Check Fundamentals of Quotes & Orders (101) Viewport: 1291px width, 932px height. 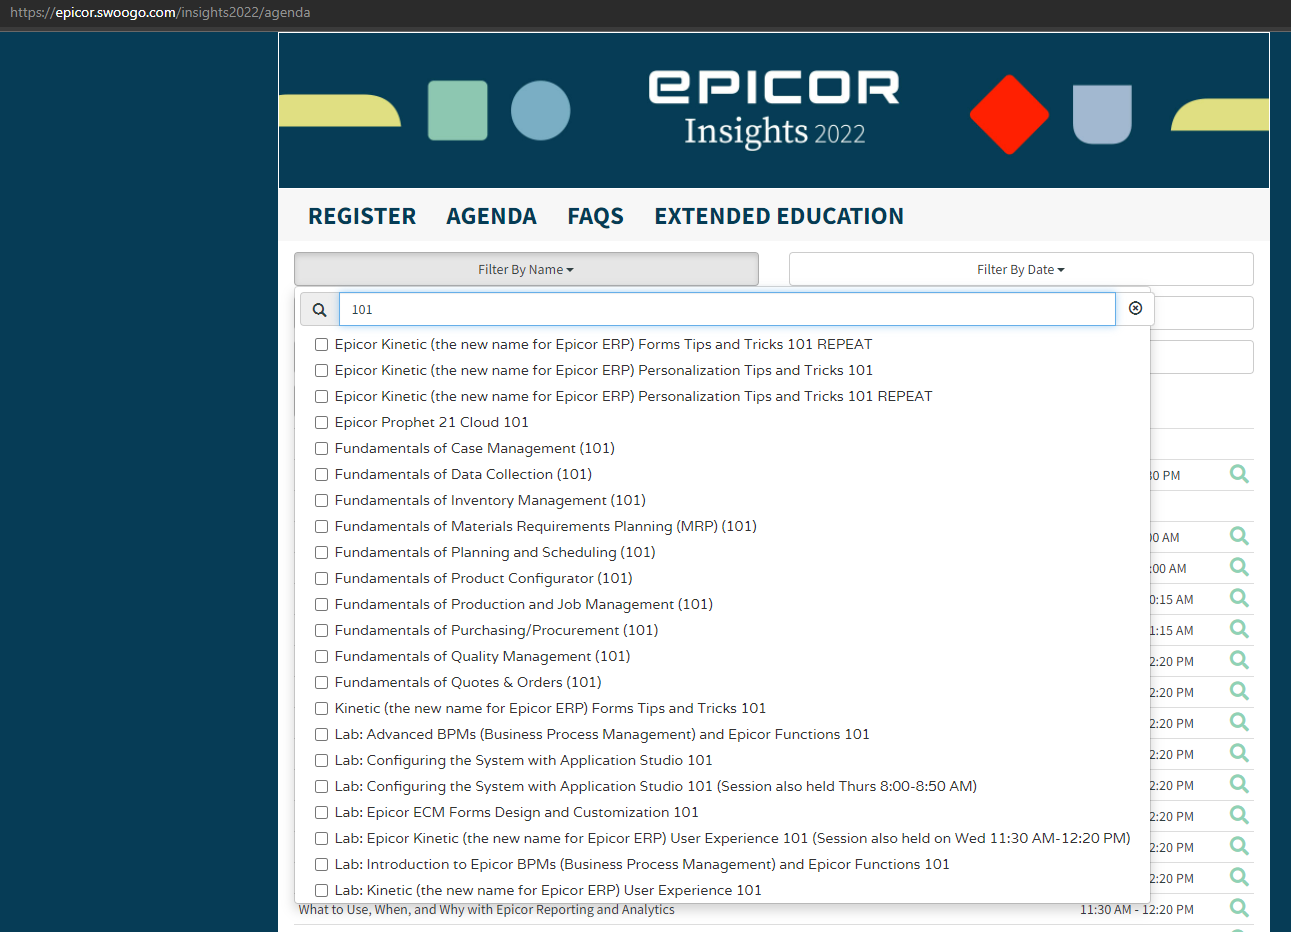(321, 682)
